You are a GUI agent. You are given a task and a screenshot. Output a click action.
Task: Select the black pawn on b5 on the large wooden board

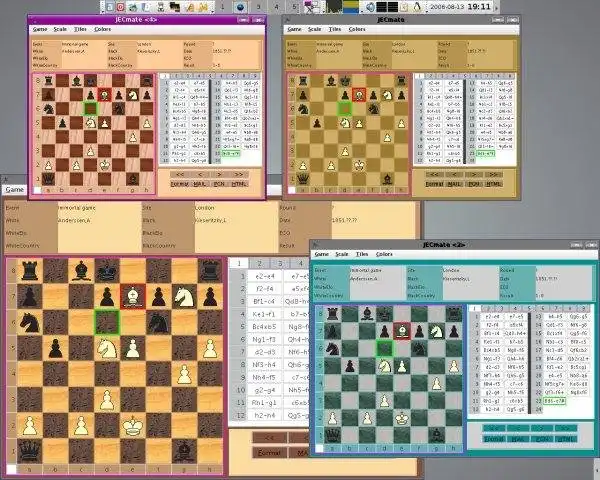pyautogui.click(x=55, y=348)
